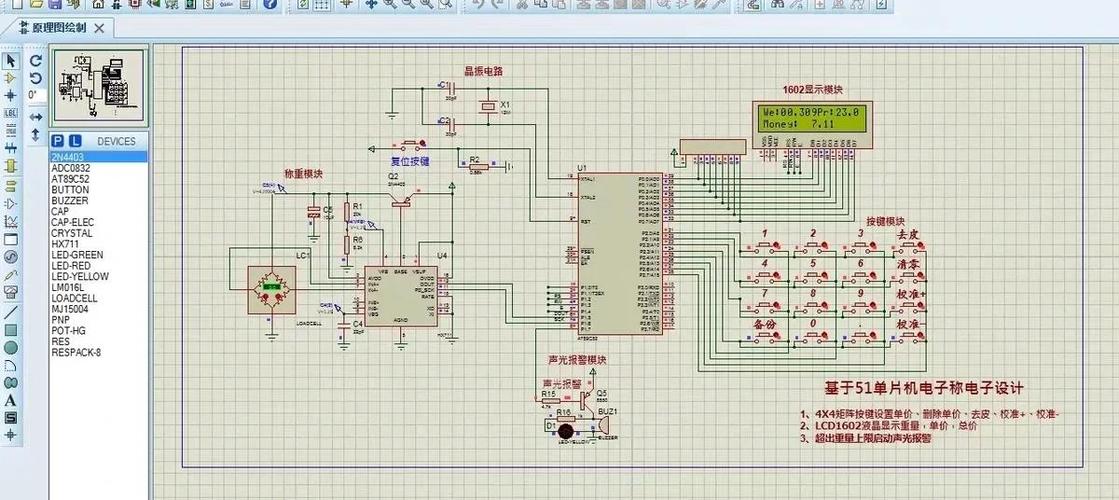
Task: Select the Terminals mode tool
Action: [11, 185]
